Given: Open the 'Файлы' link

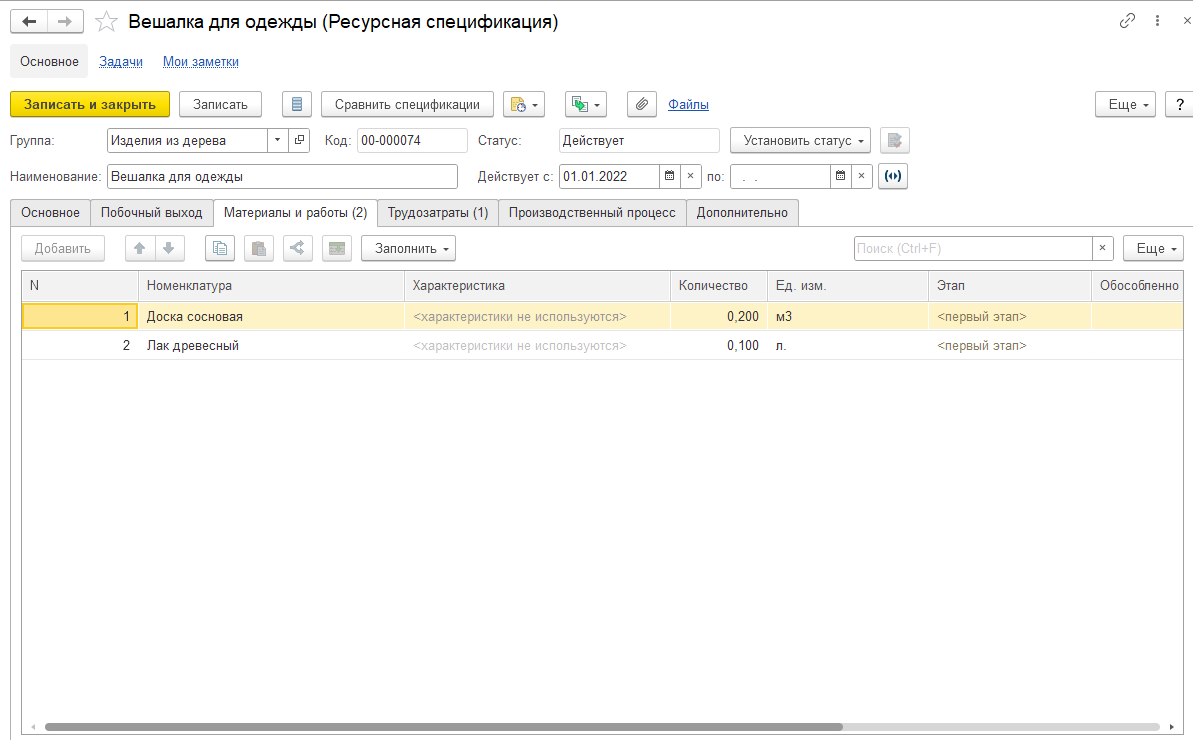Looking at the screenshot, I should coord(688,104).
